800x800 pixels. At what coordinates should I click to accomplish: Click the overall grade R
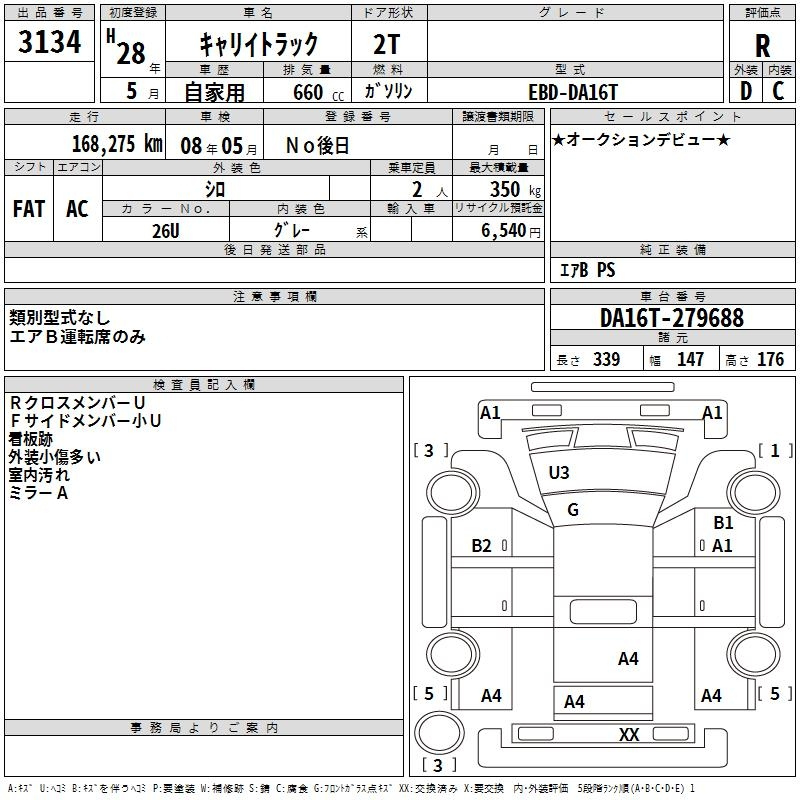[762, 46]
